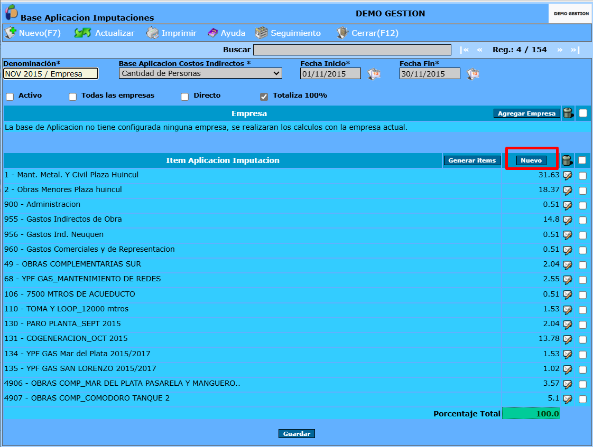The height and width of the screenshot is (447, 593).
Task: Click the Generar Items button
Action: [472, 160]
